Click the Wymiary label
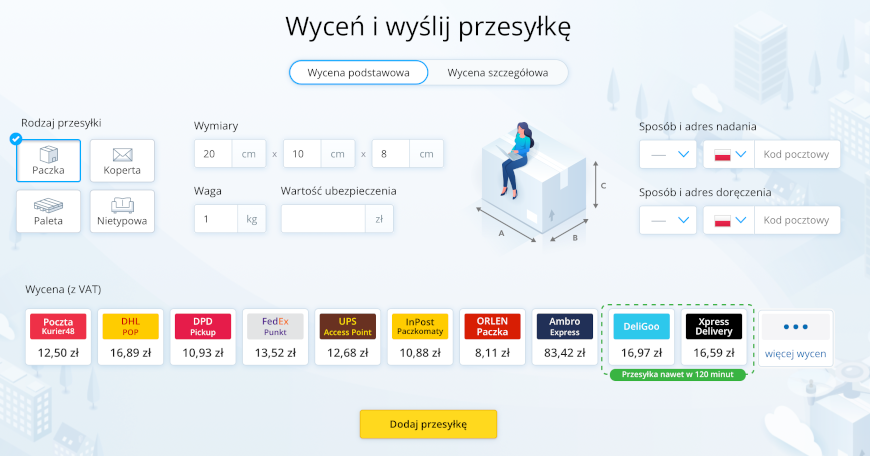870x456 pixels. point(216,126)
